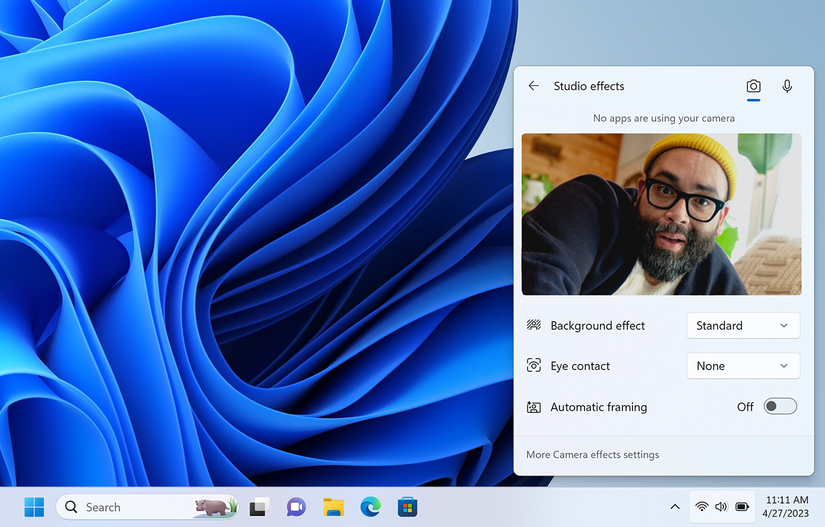
Task: Click the battery status icon
Action: 742,507
